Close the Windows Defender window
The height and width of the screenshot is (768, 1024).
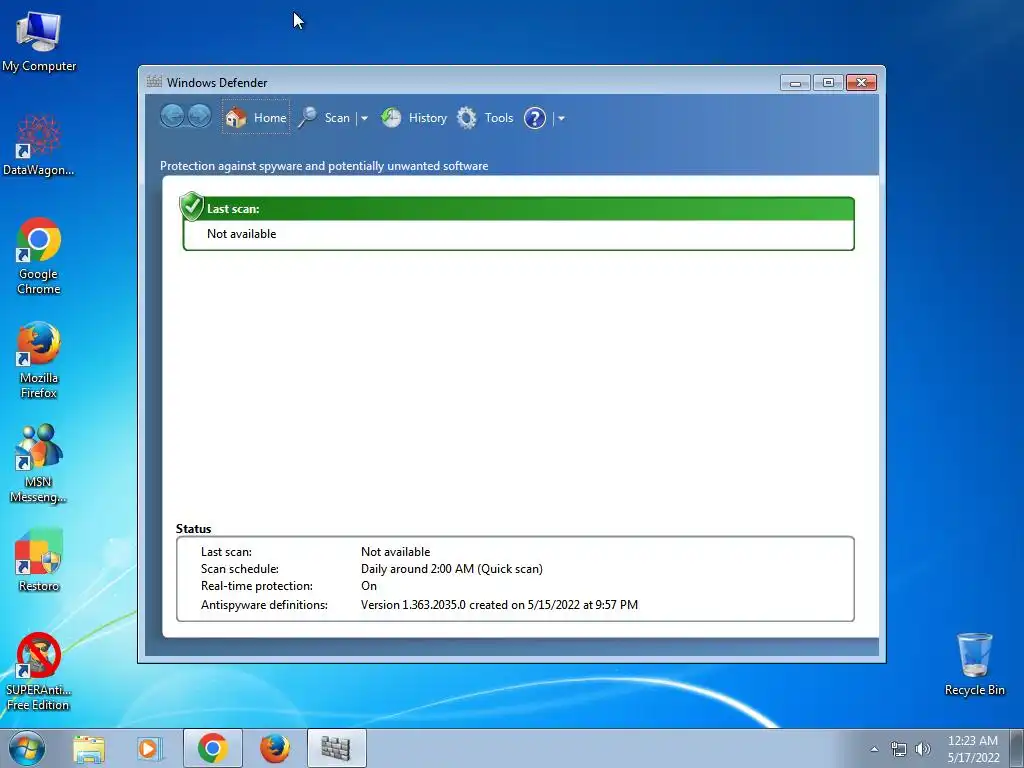pos(861,83)
